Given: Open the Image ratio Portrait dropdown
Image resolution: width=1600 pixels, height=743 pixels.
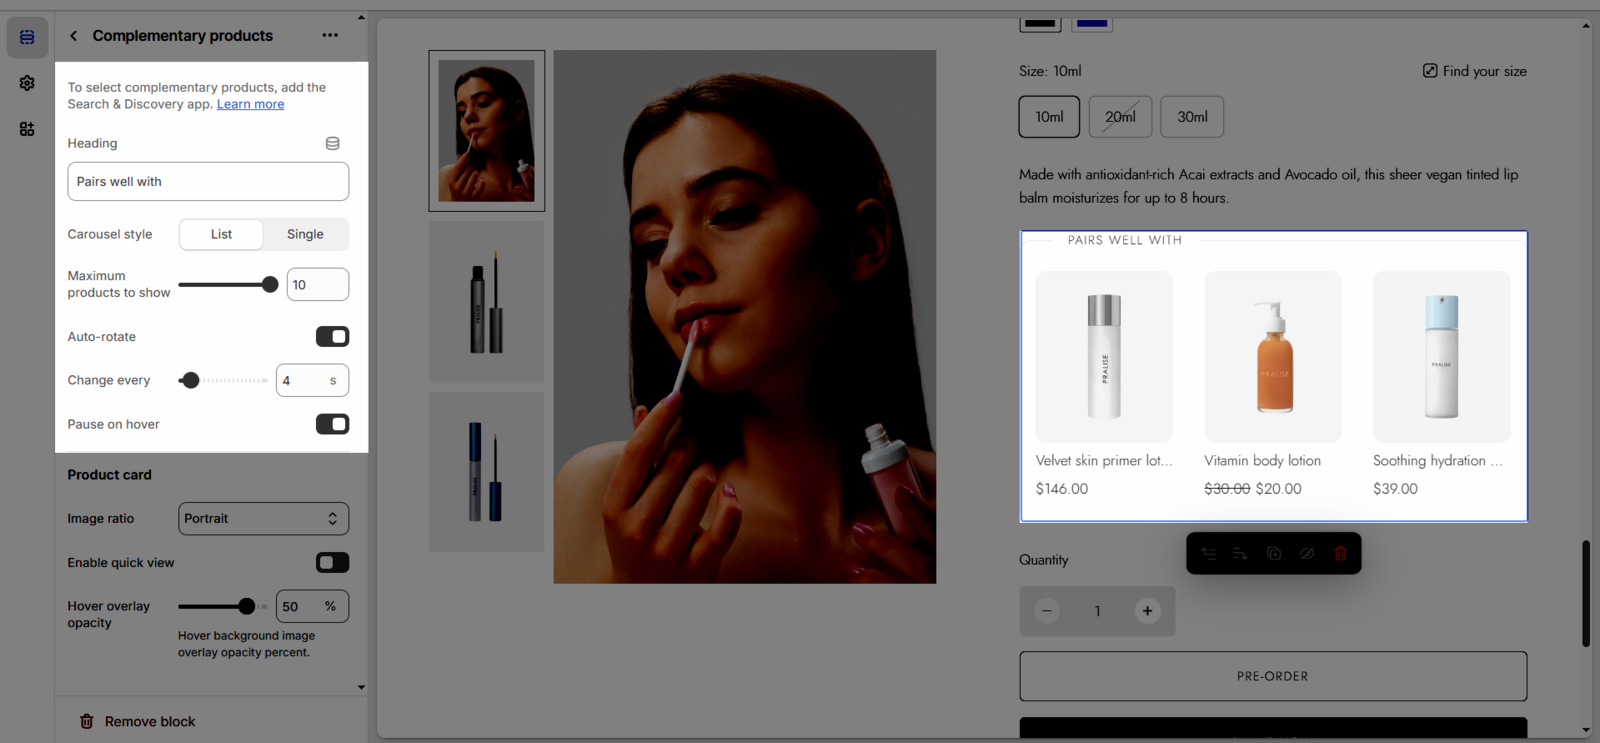Looking at the screenshot, I should click(x=263, y=519).
